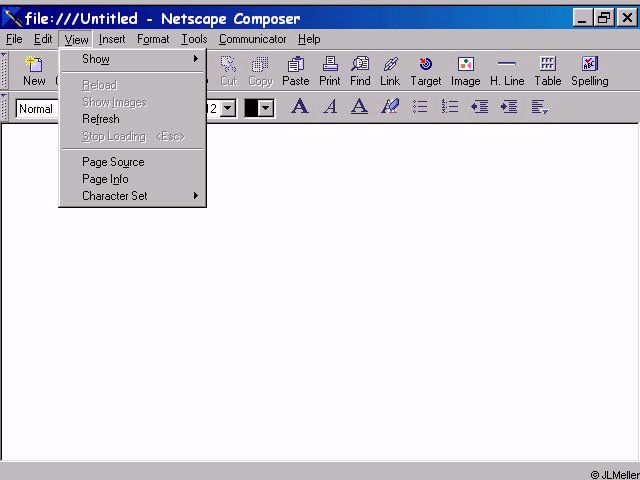Click the grayed Cut toolbar icon
The image size is (640, 480).
point(229,71)
